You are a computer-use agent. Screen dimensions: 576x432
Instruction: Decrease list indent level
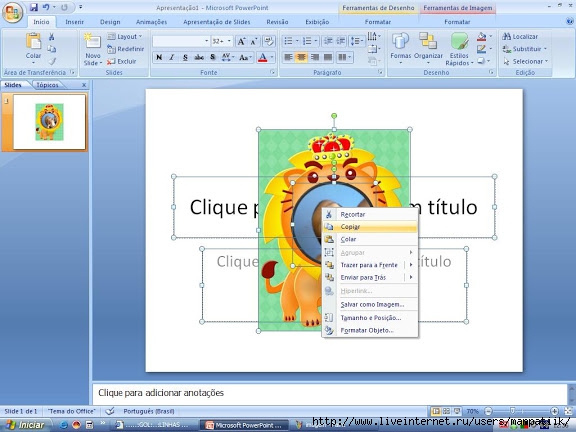[327, 41]
